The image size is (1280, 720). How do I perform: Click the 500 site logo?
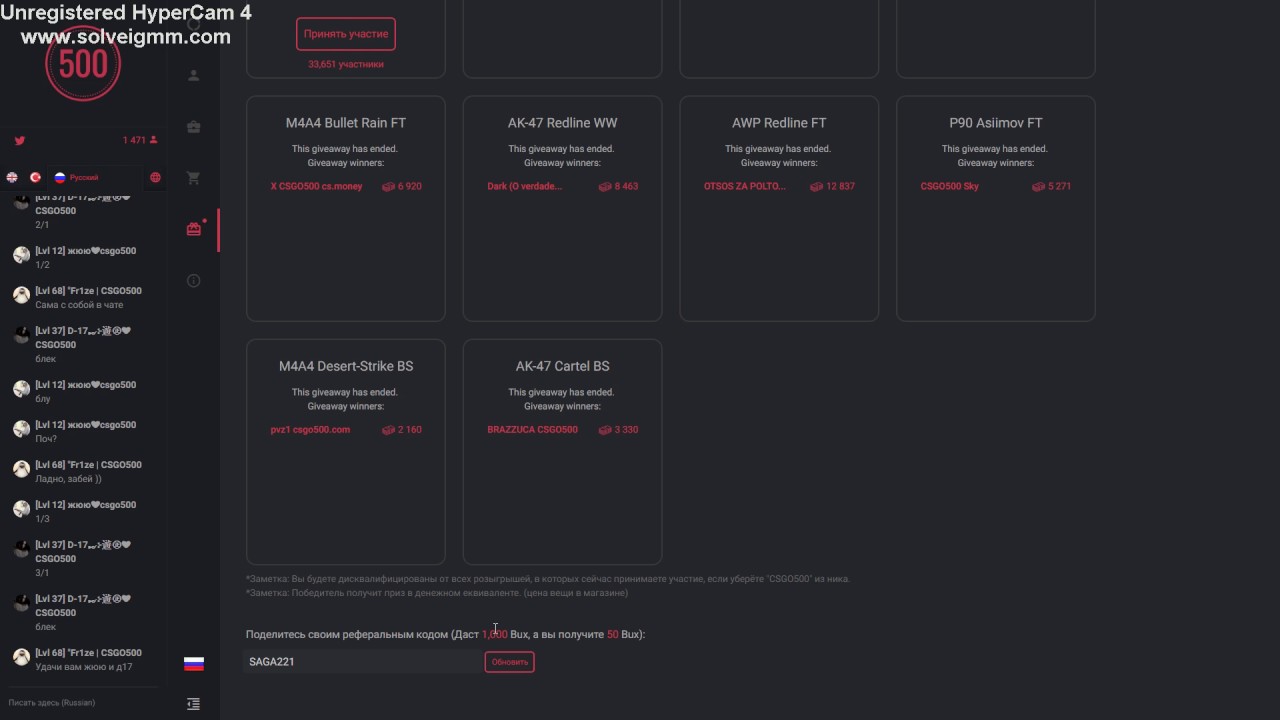click(x=83, y=63)
